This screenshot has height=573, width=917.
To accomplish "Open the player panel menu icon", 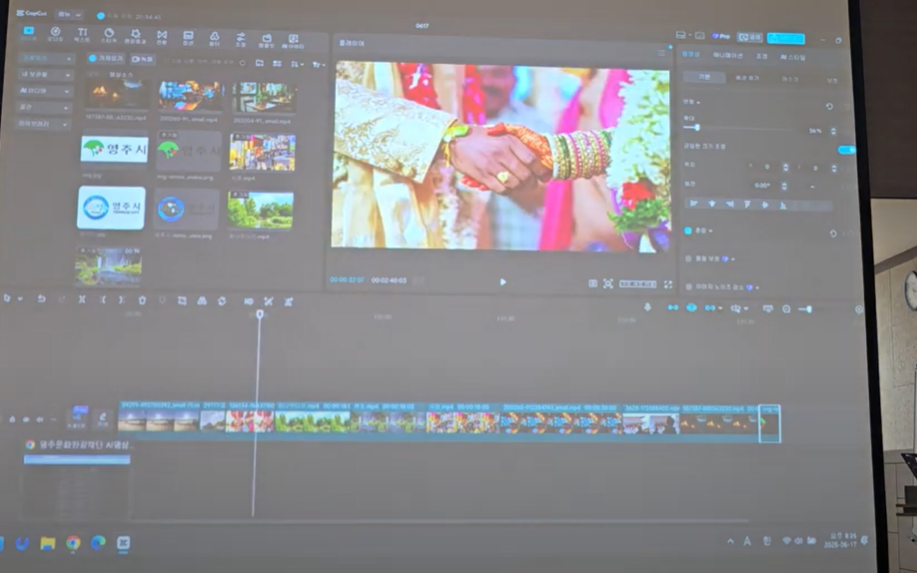I will tap(661, 53).
